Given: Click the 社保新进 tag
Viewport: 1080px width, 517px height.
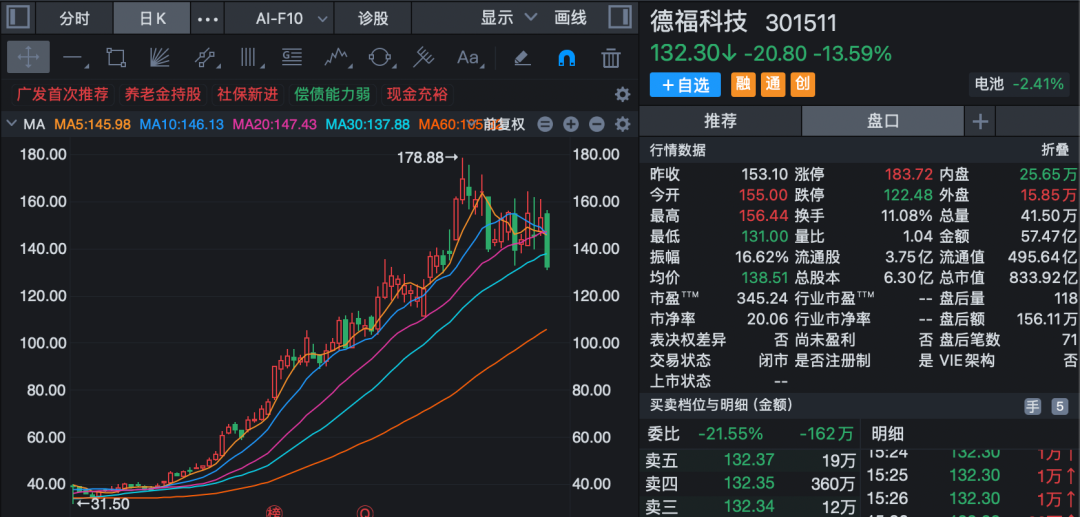Looking at the screenshot, I should tap(248, 95).
